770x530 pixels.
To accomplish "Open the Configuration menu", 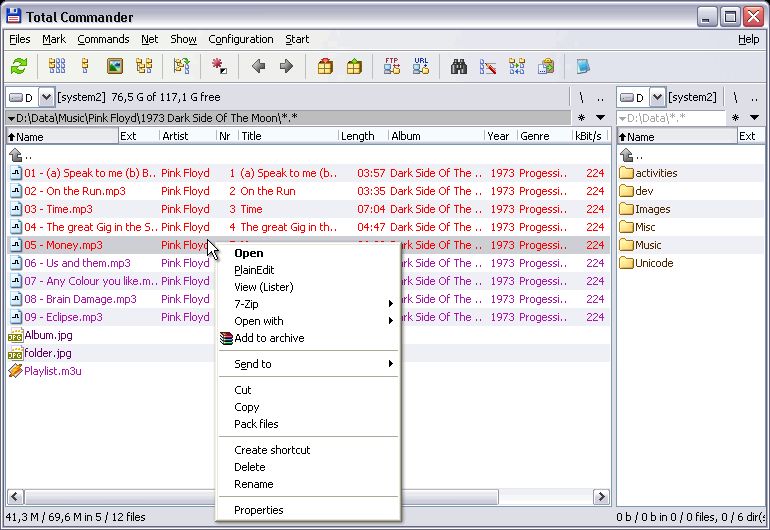I will point(240,39).
